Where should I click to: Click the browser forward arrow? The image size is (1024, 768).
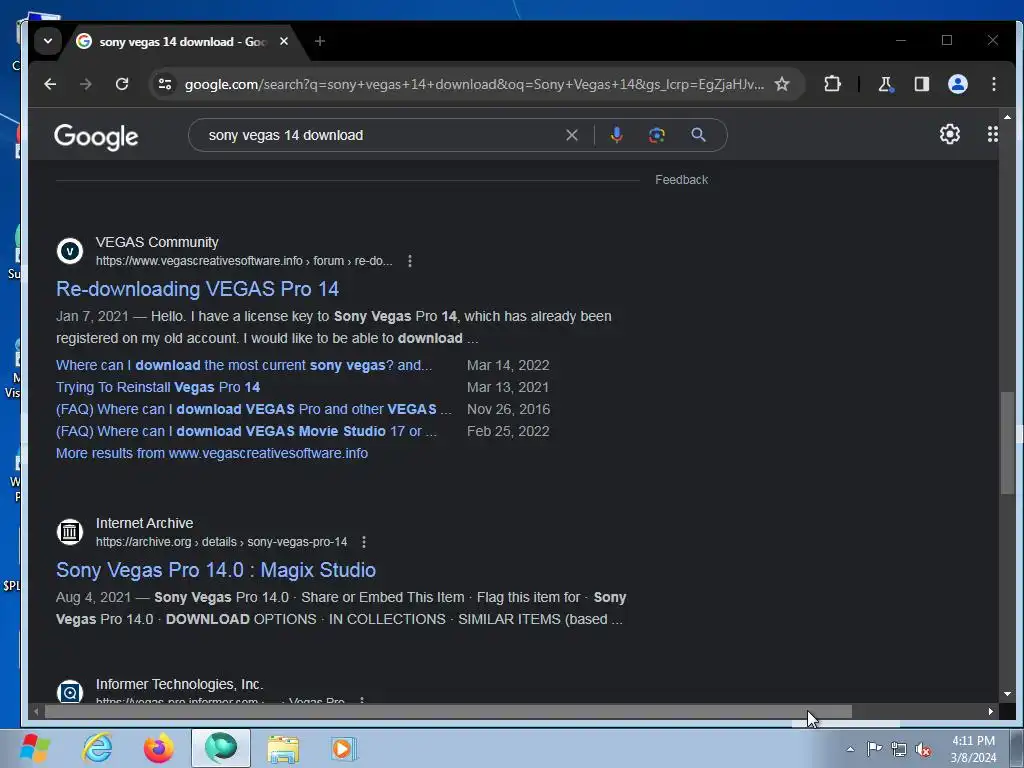coord(86,84)
